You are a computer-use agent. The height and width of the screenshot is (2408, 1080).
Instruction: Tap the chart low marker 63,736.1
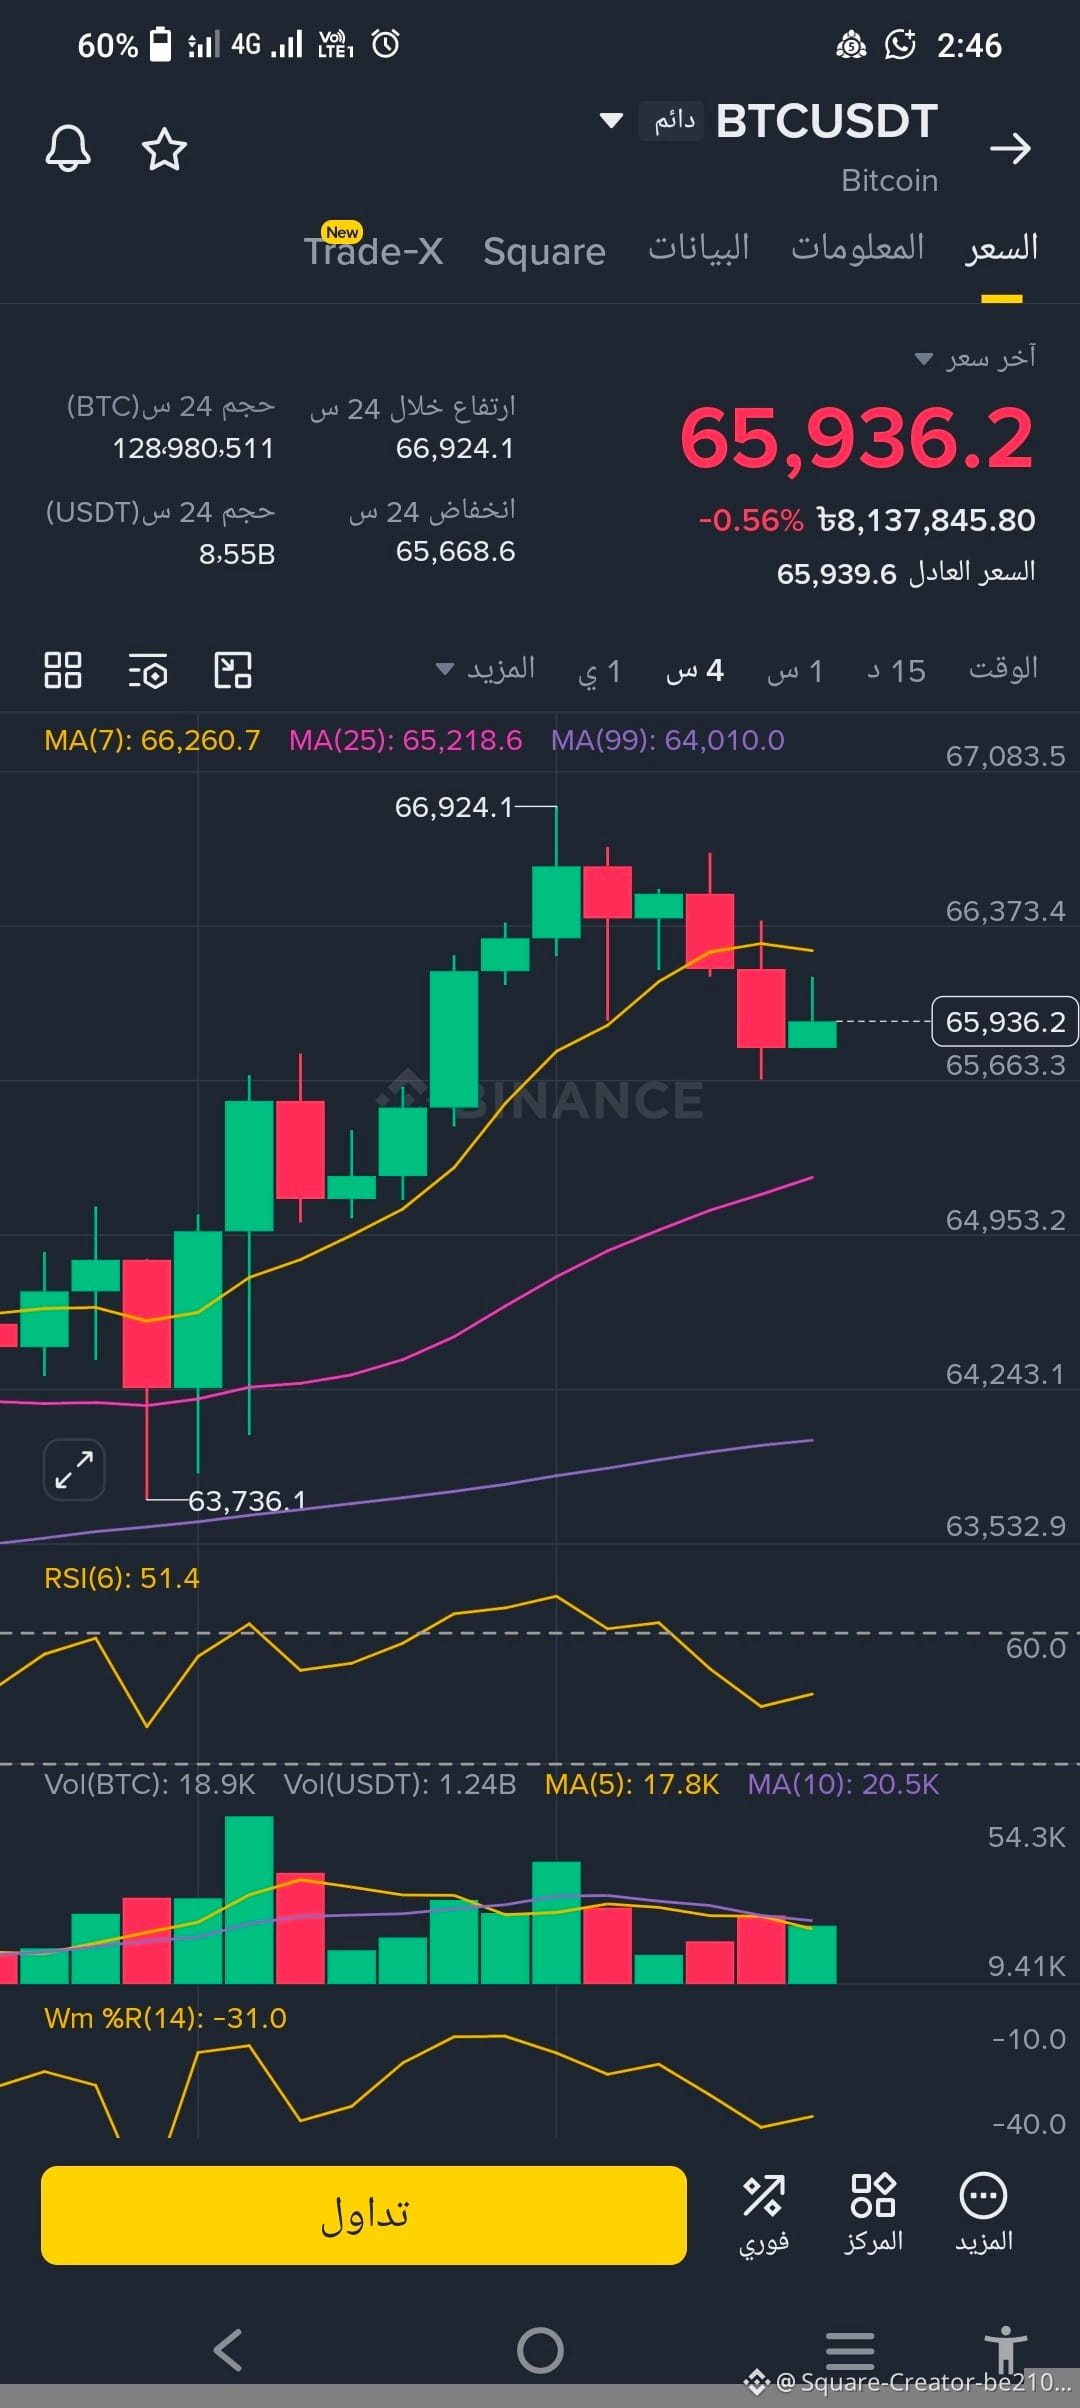tap(247, 1500)
